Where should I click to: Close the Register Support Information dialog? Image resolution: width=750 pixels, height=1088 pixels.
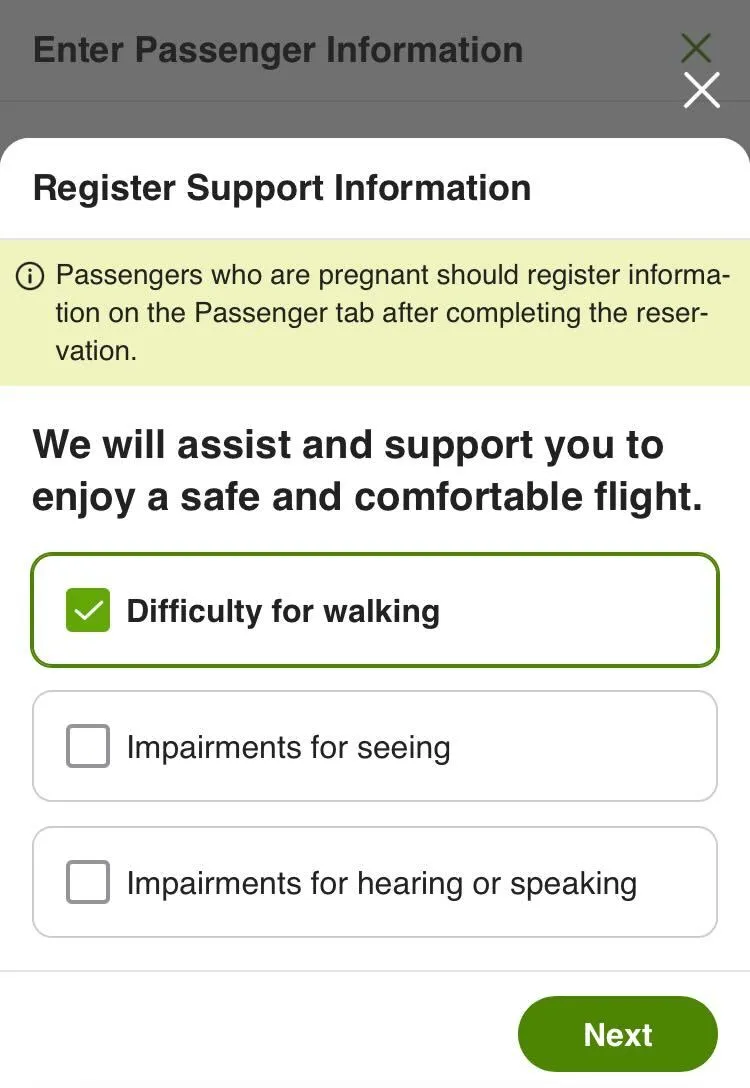701,90
